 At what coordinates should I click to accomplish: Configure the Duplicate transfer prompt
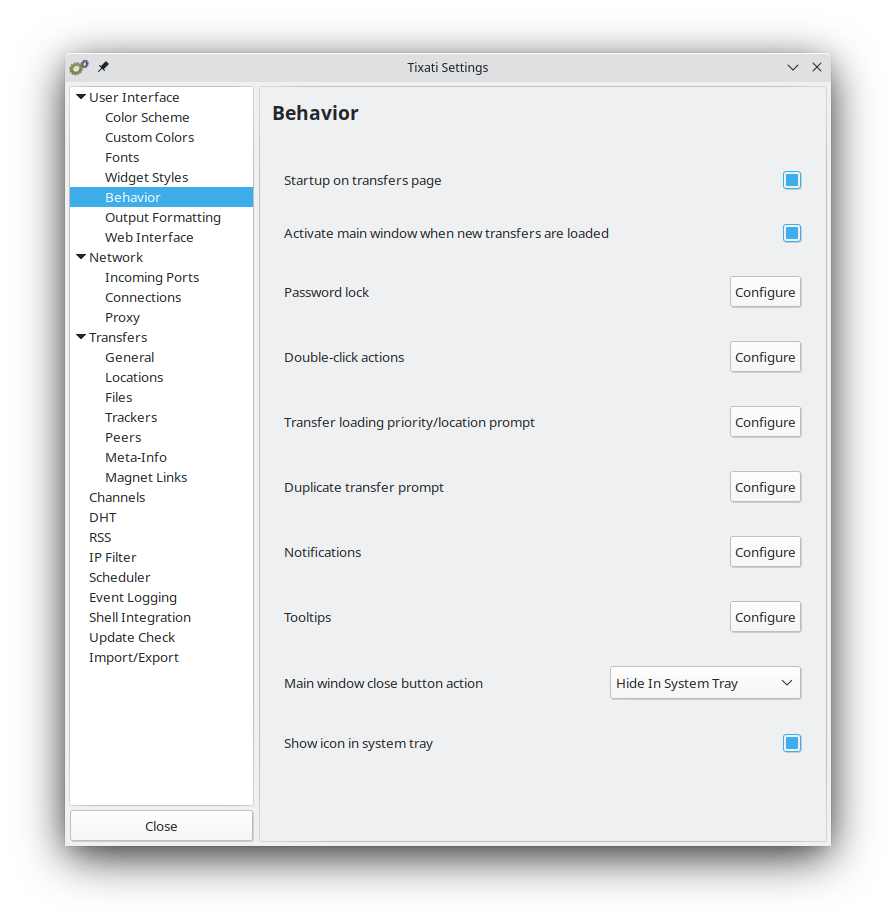[x=765, y=487]
